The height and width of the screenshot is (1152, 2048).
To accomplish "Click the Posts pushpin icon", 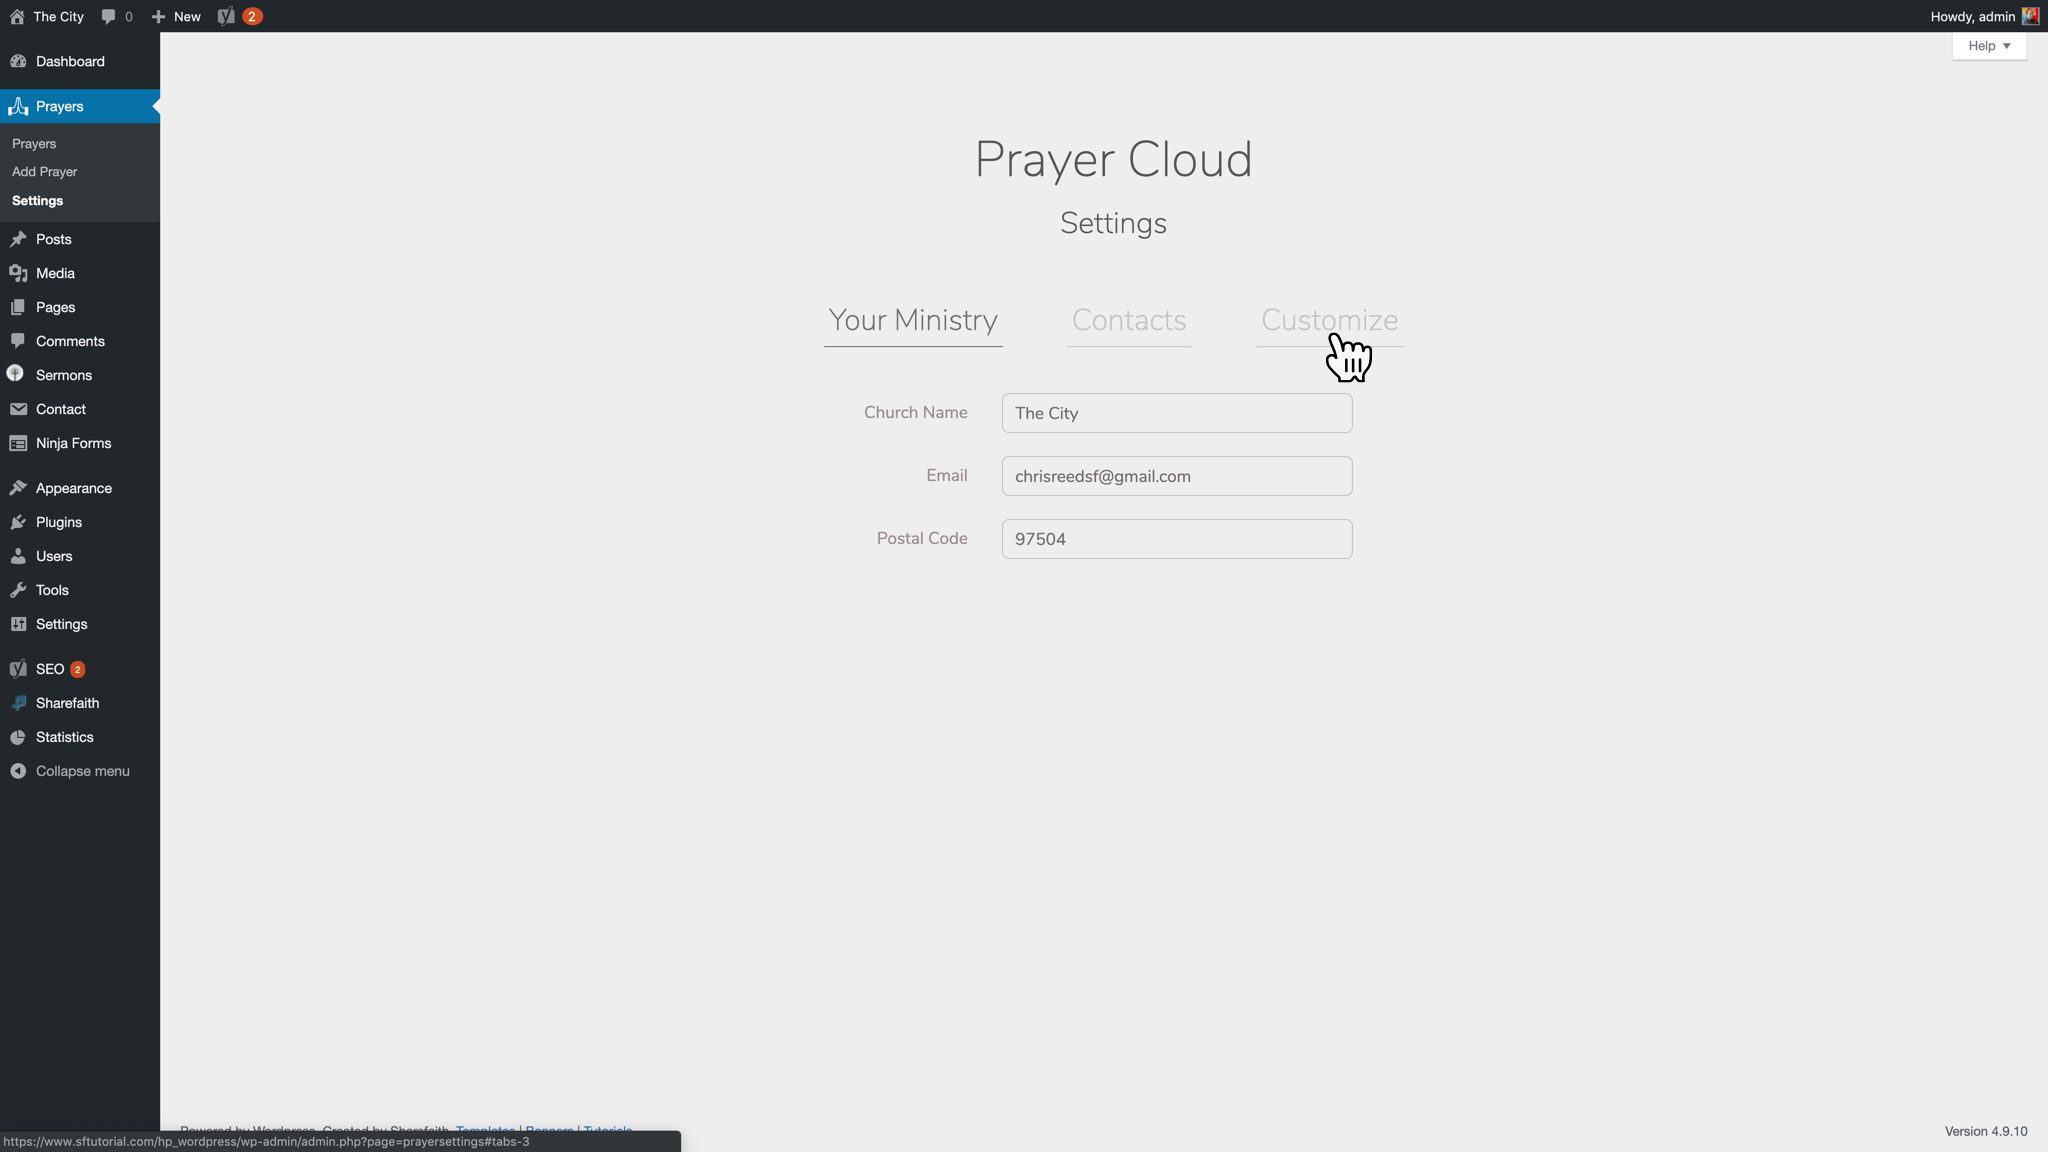I will click(18, 239).
